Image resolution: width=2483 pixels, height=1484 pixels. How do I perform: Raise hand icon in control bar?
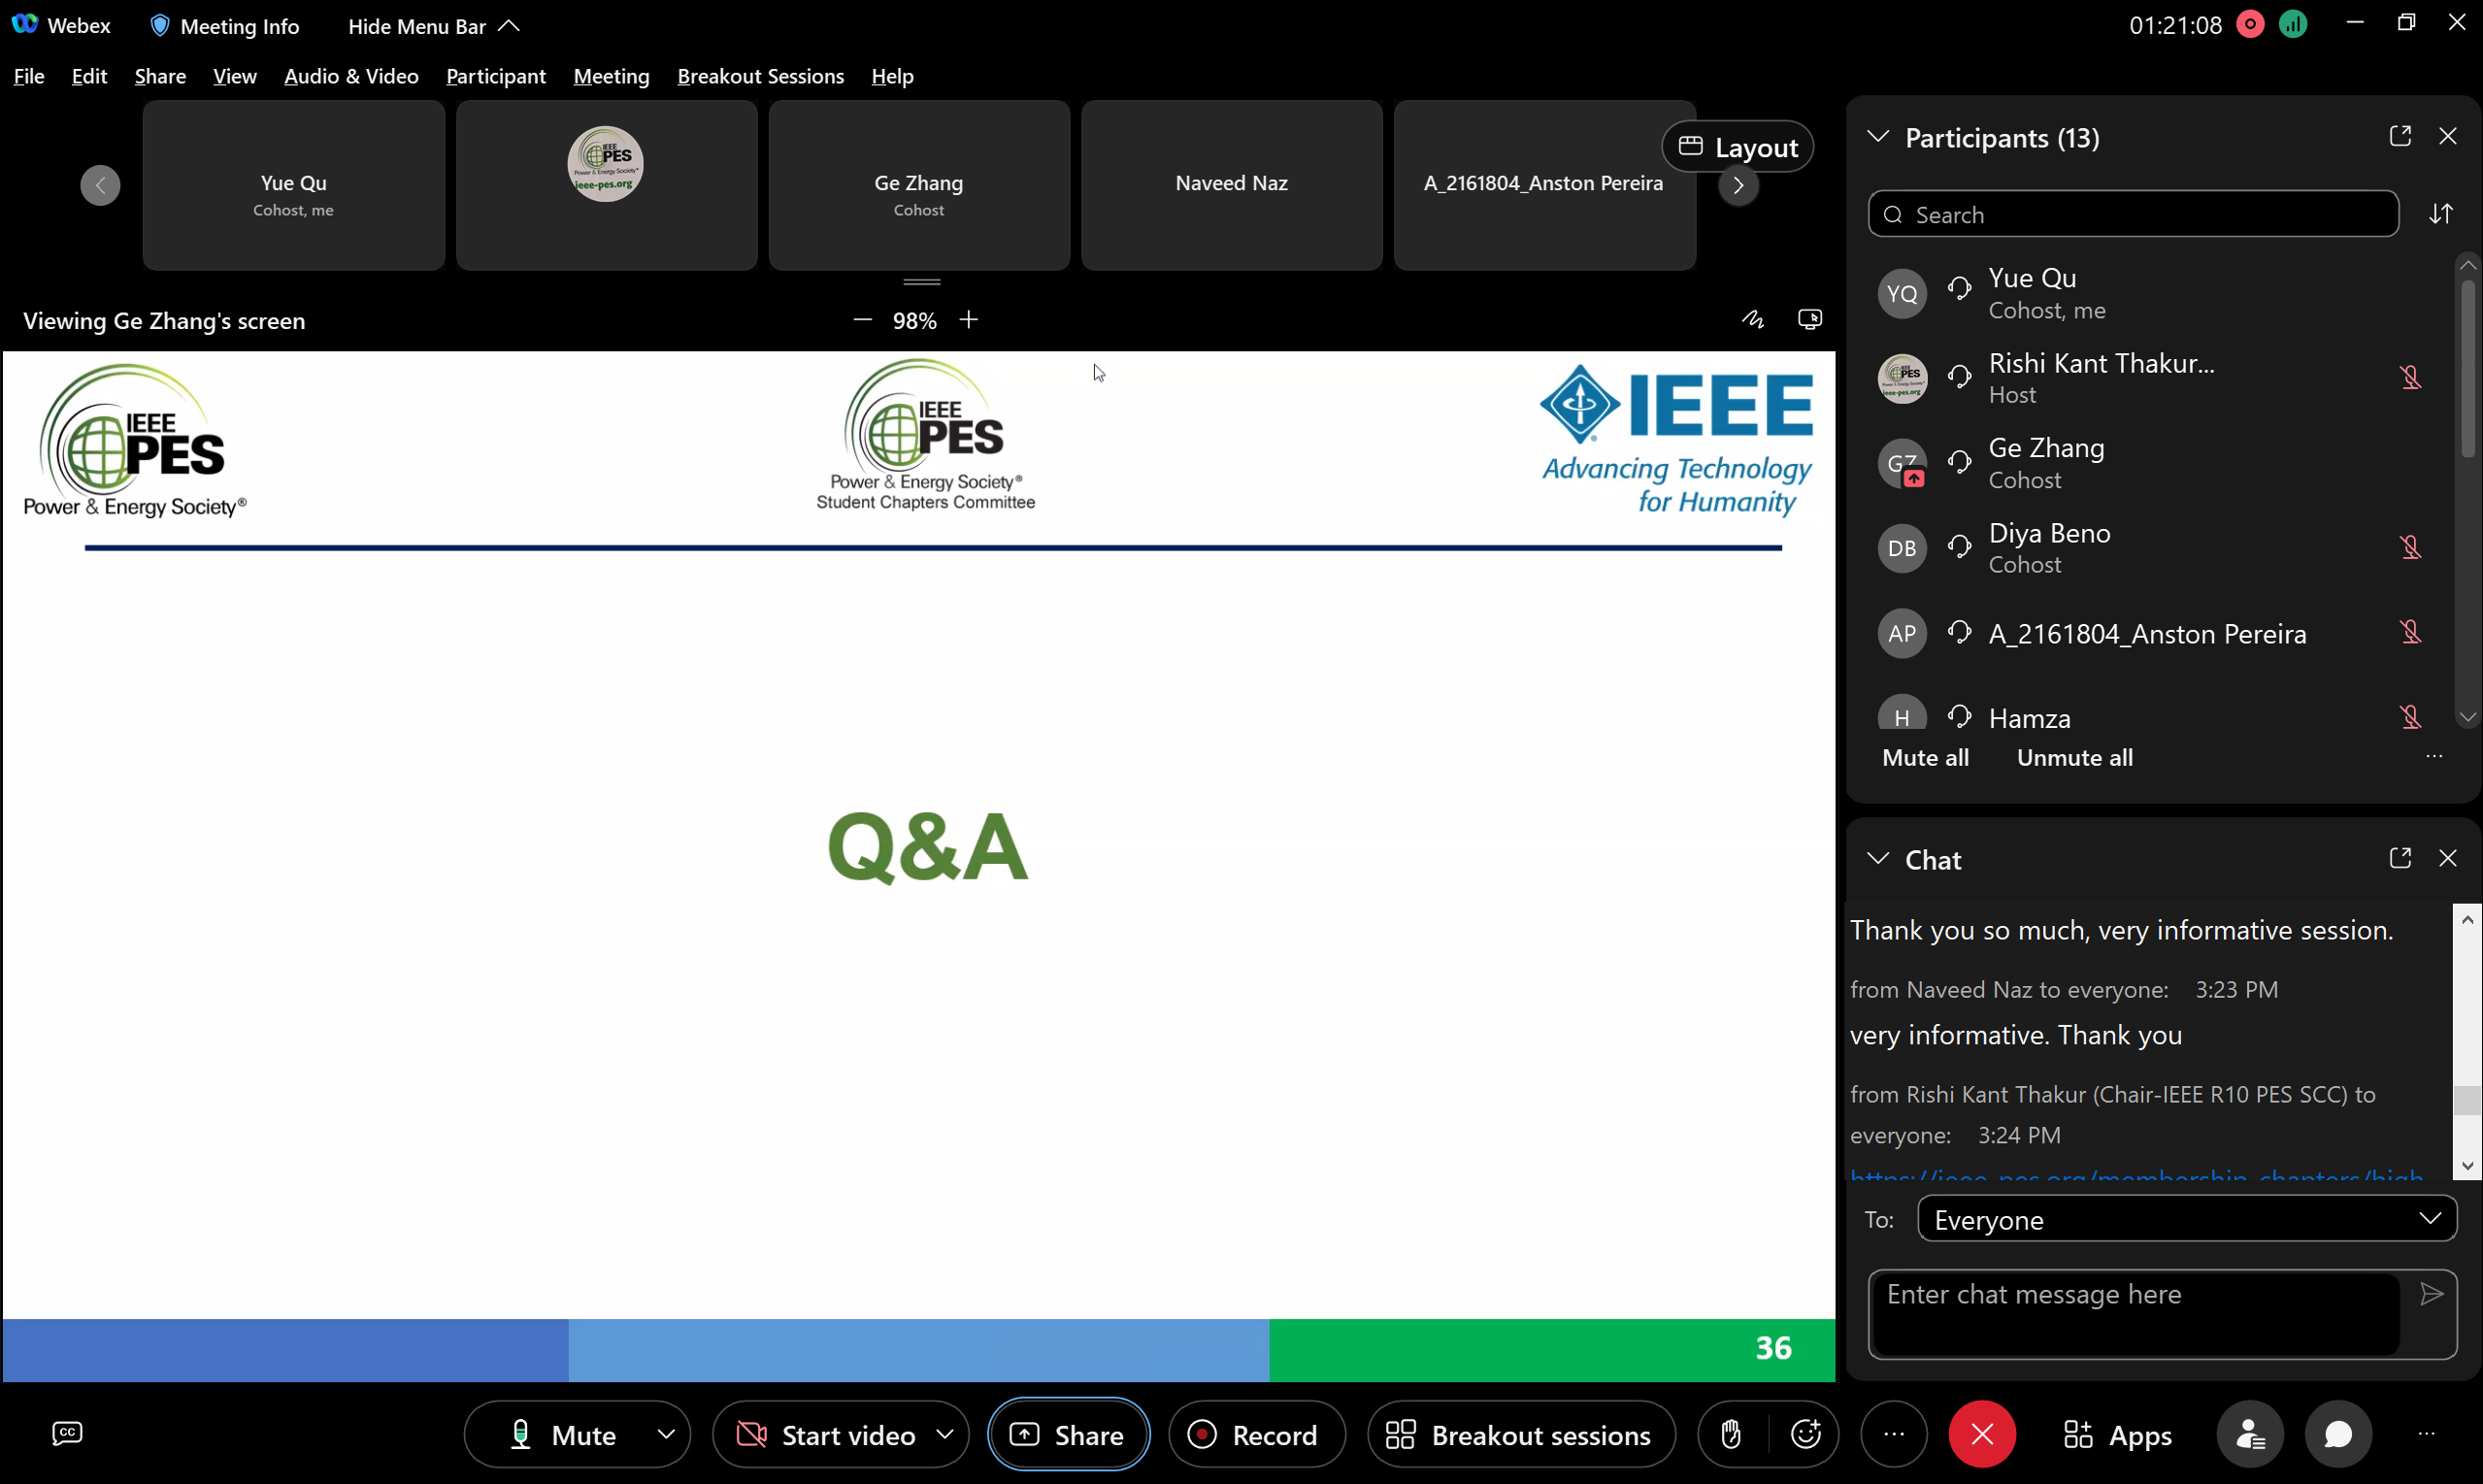click(x=1731, y=1434)
